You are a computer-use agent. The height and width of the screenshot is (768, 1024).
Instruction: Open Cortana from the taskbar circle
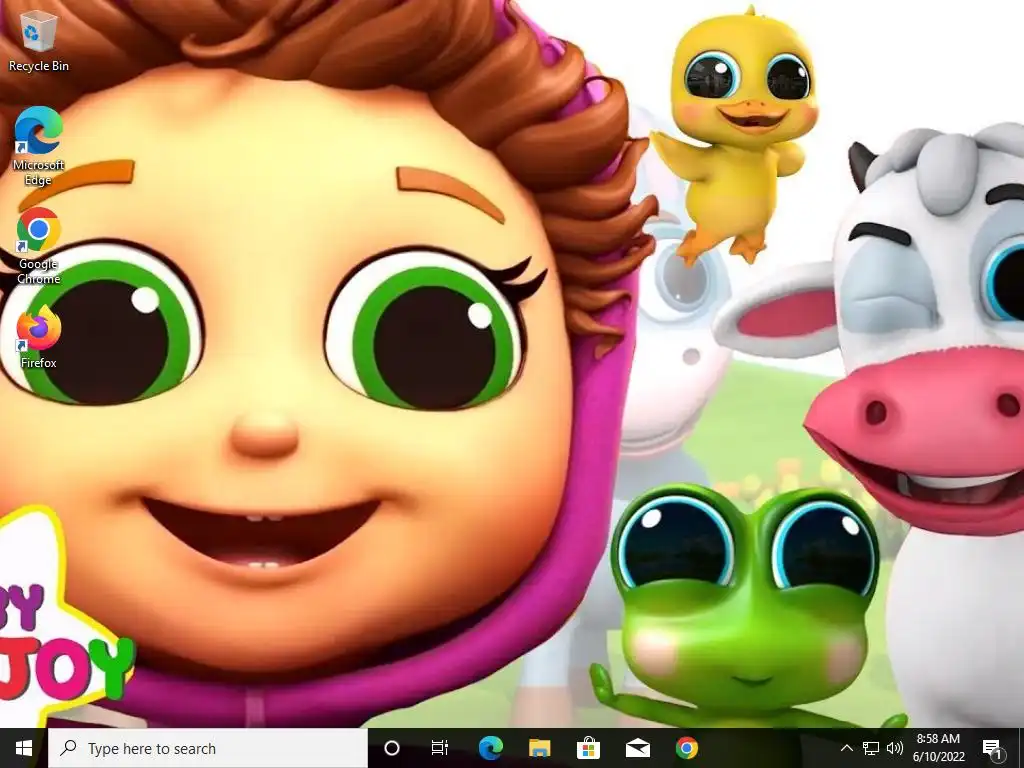pos(392,748)
